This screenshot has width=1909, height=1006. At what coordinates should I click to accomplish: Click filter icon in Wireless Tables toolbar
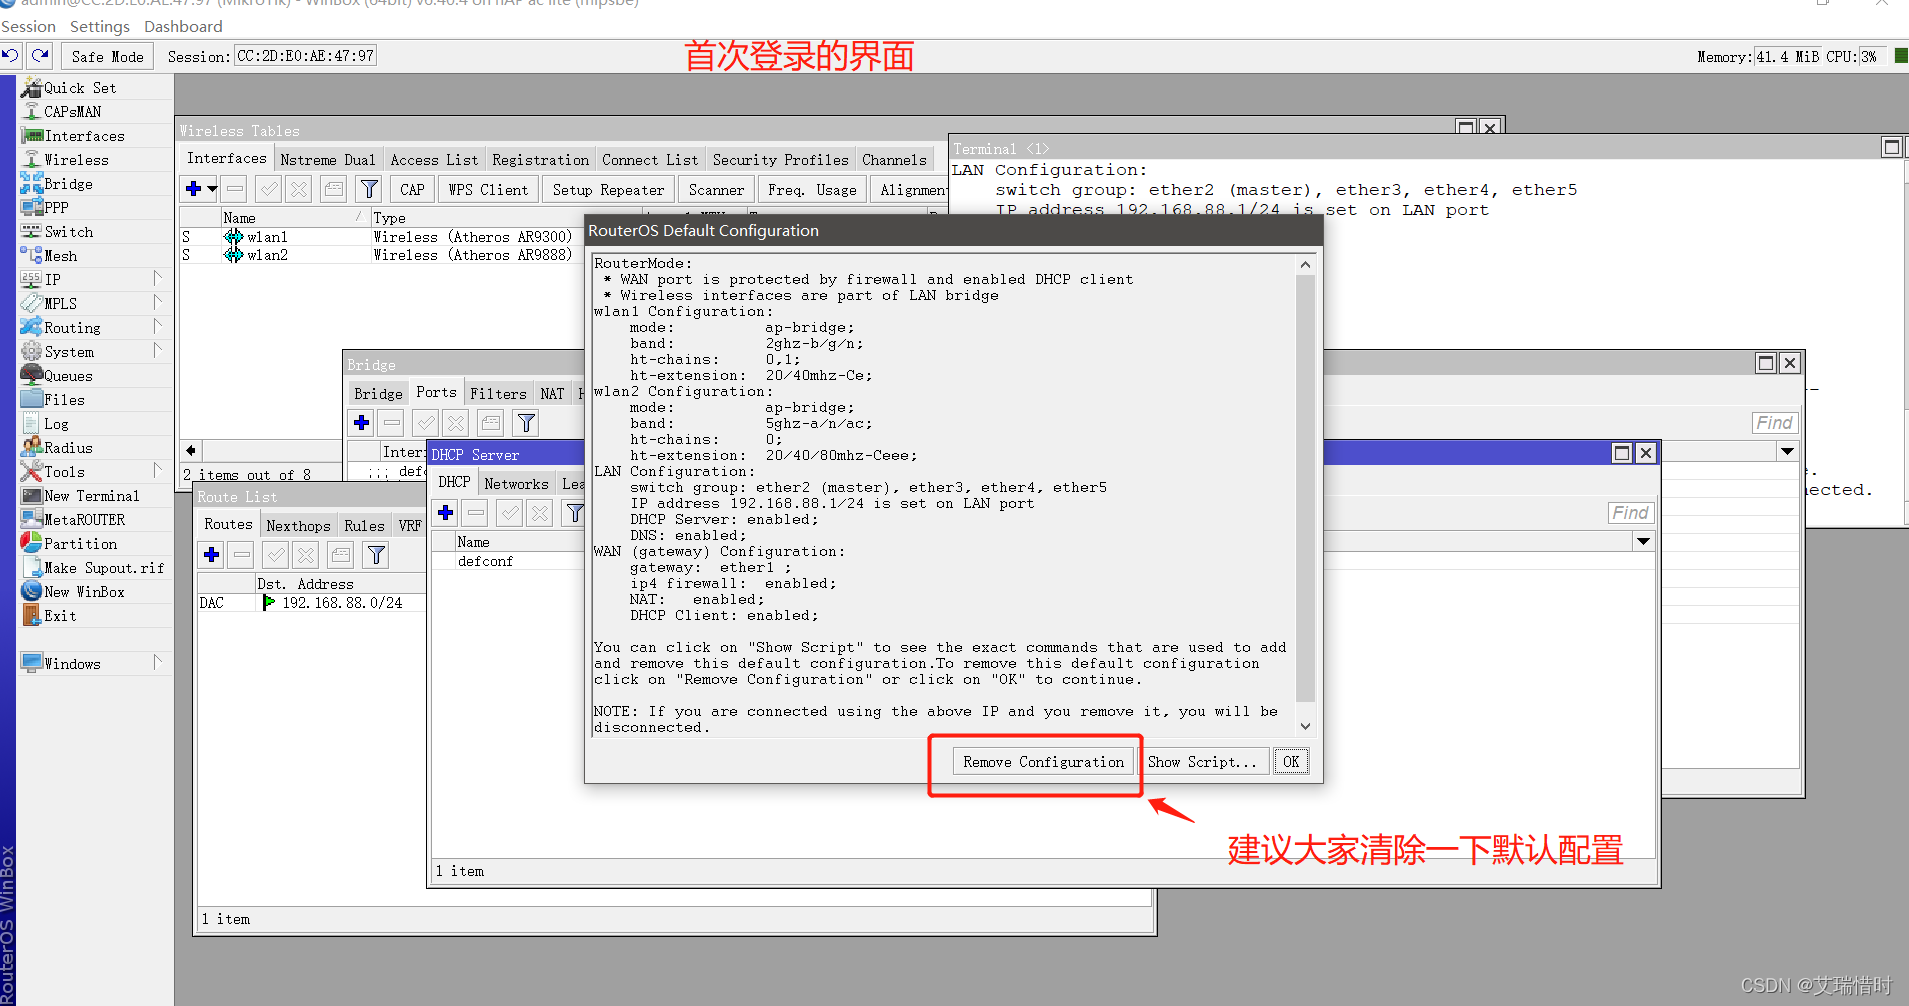click(369, 189)
